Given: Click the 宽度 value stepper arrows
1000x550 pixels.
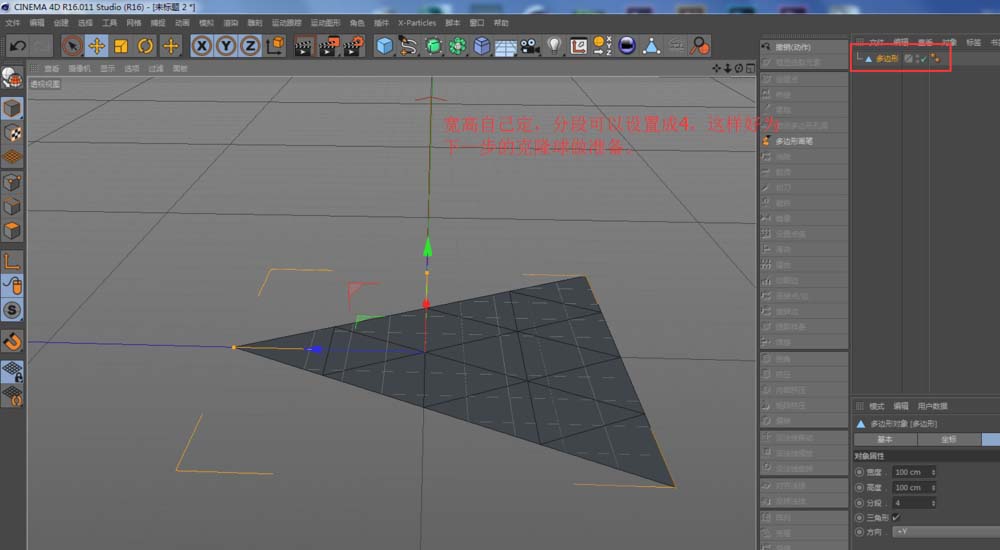Looking at the screenshot, I should coord(933,472).
